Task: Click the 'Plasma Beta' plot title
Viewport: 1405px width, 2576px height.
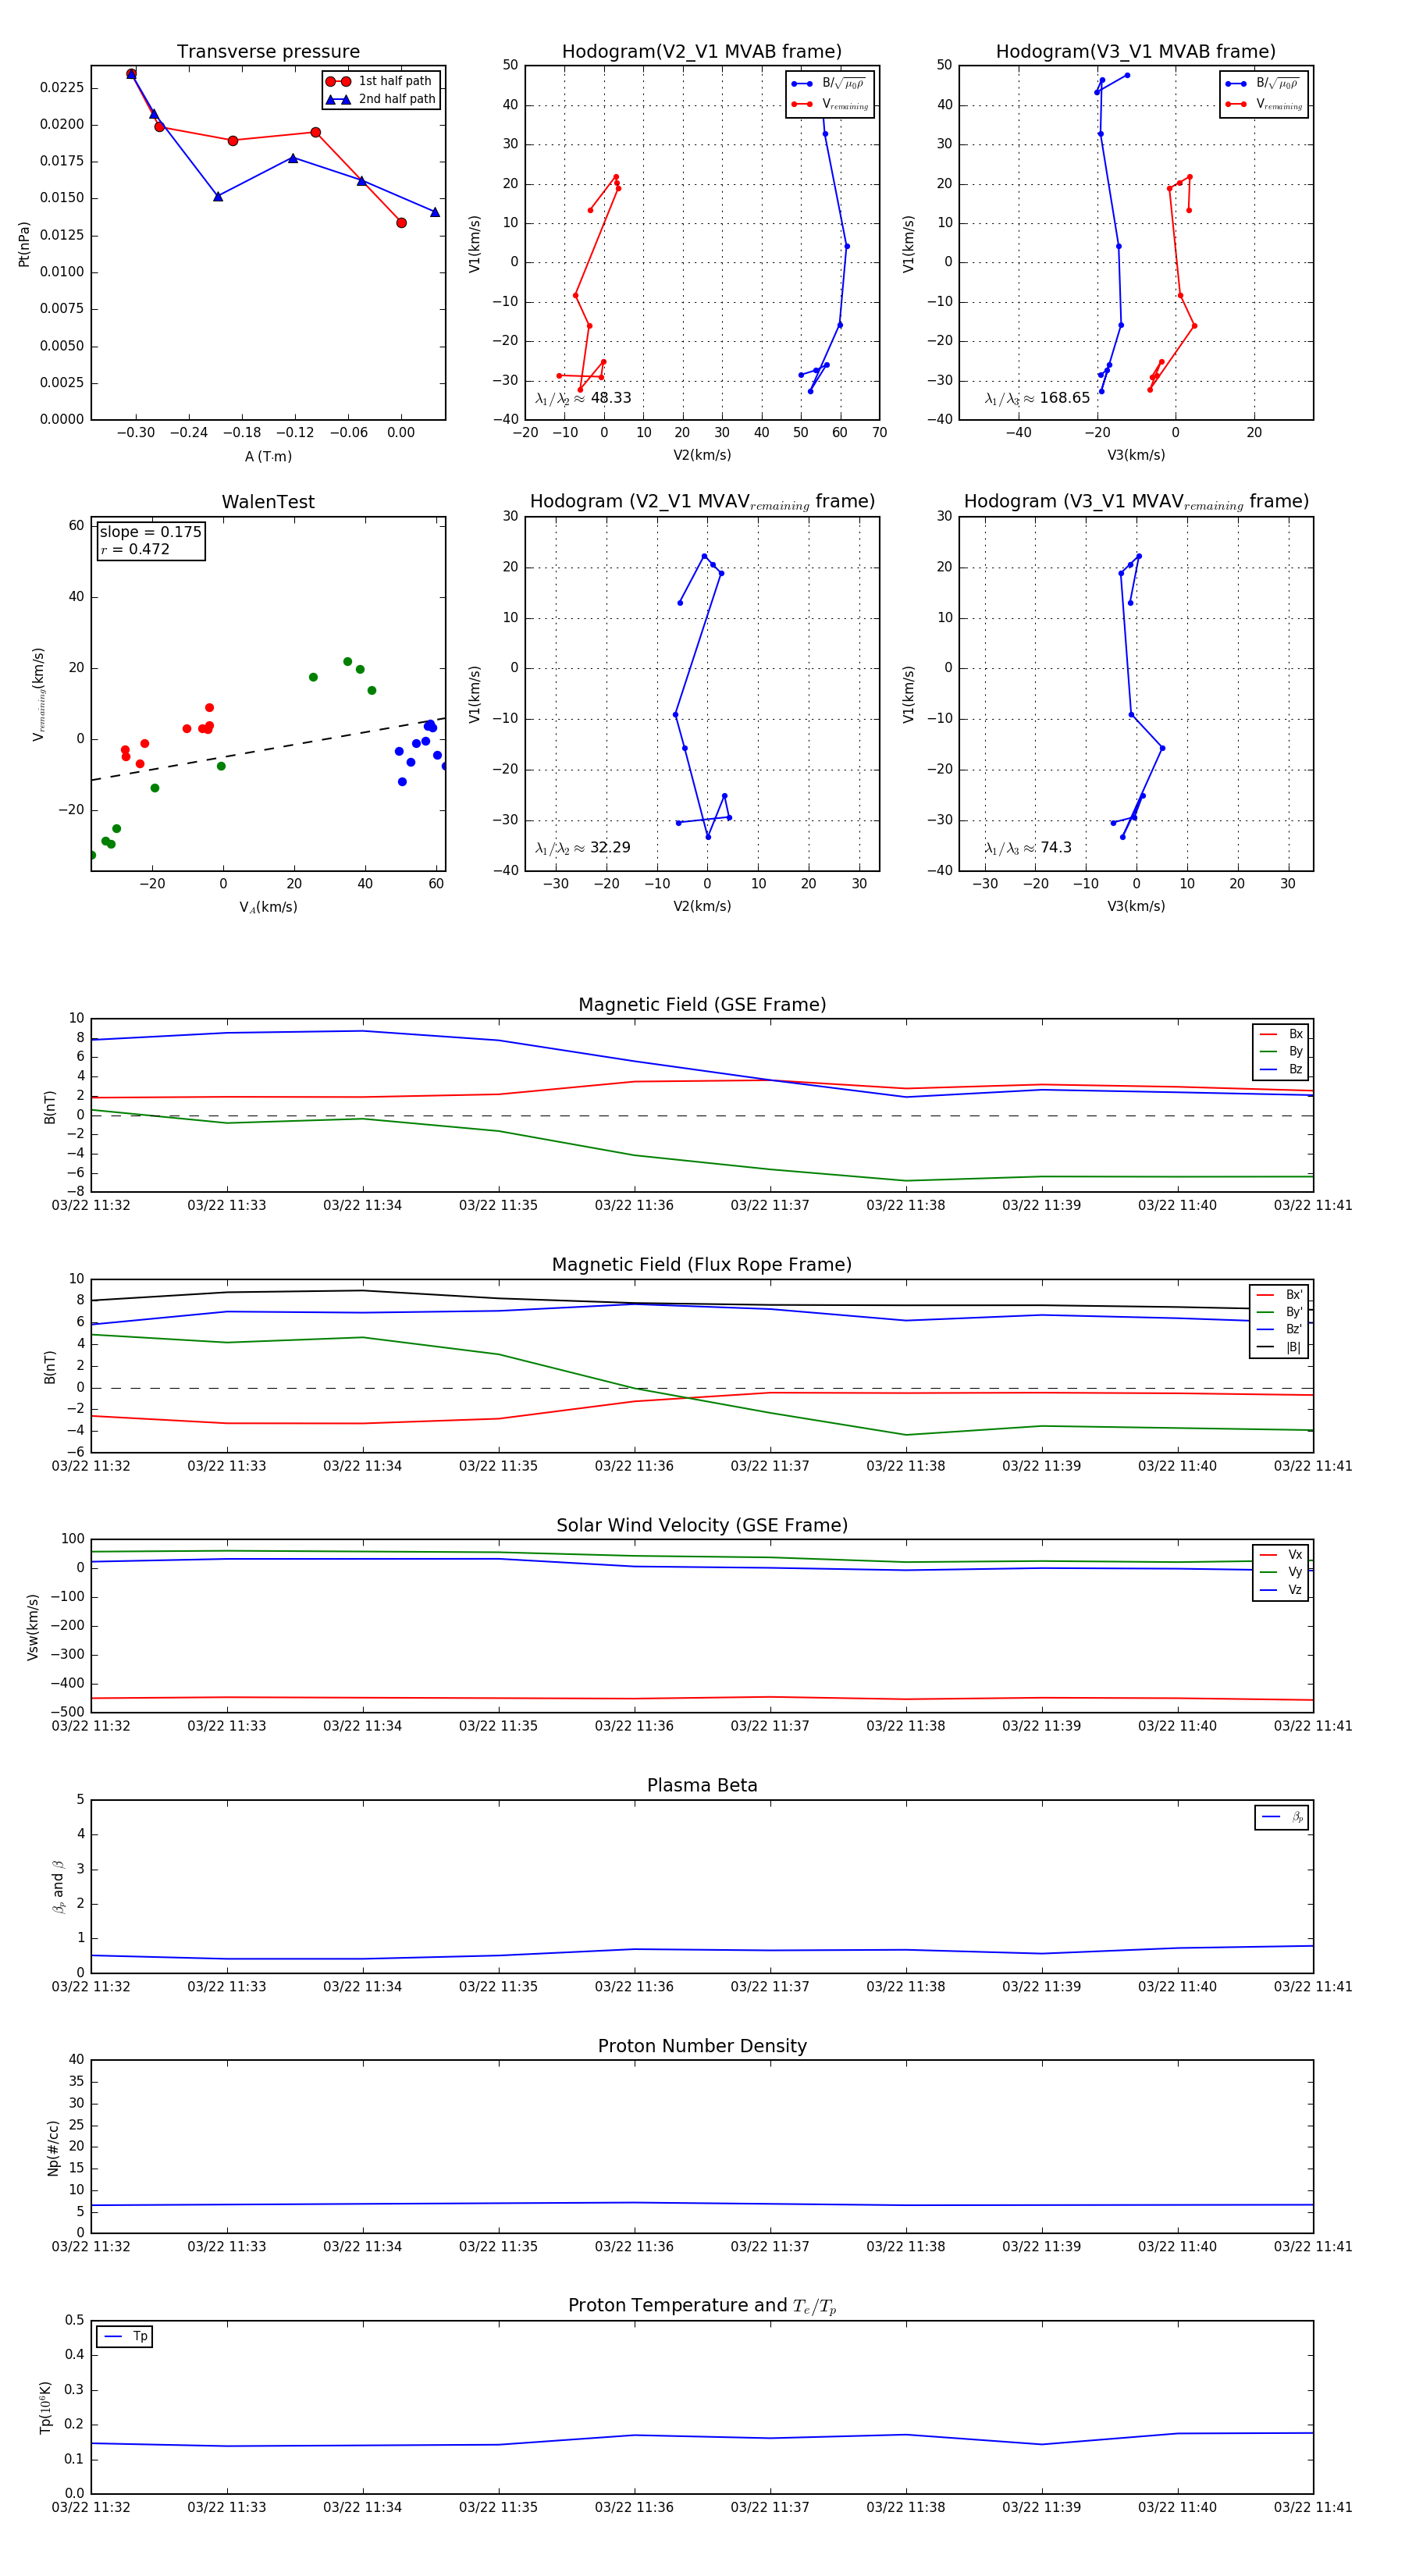Action: (702, 1786)
